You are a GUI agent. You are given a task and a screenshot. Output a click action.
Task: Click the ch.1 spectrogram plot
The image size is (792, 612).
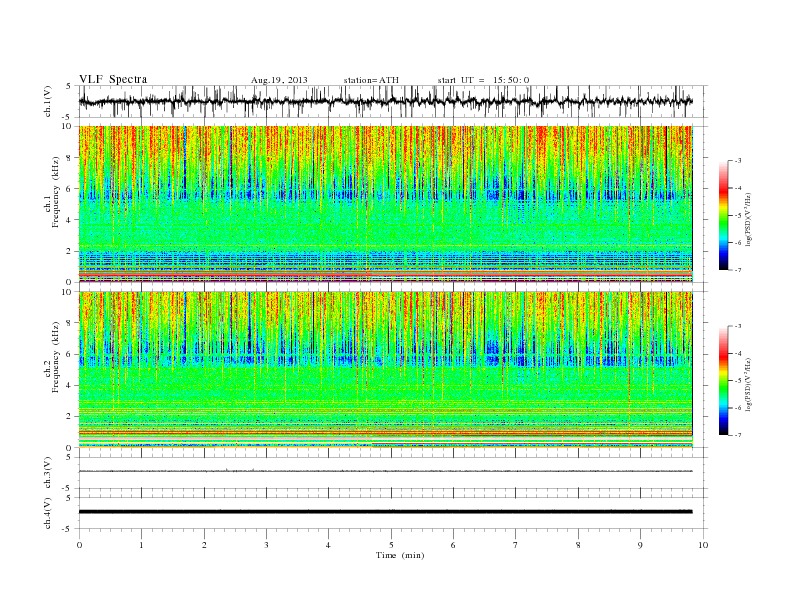pyautogui.click(x=385, y=204)
